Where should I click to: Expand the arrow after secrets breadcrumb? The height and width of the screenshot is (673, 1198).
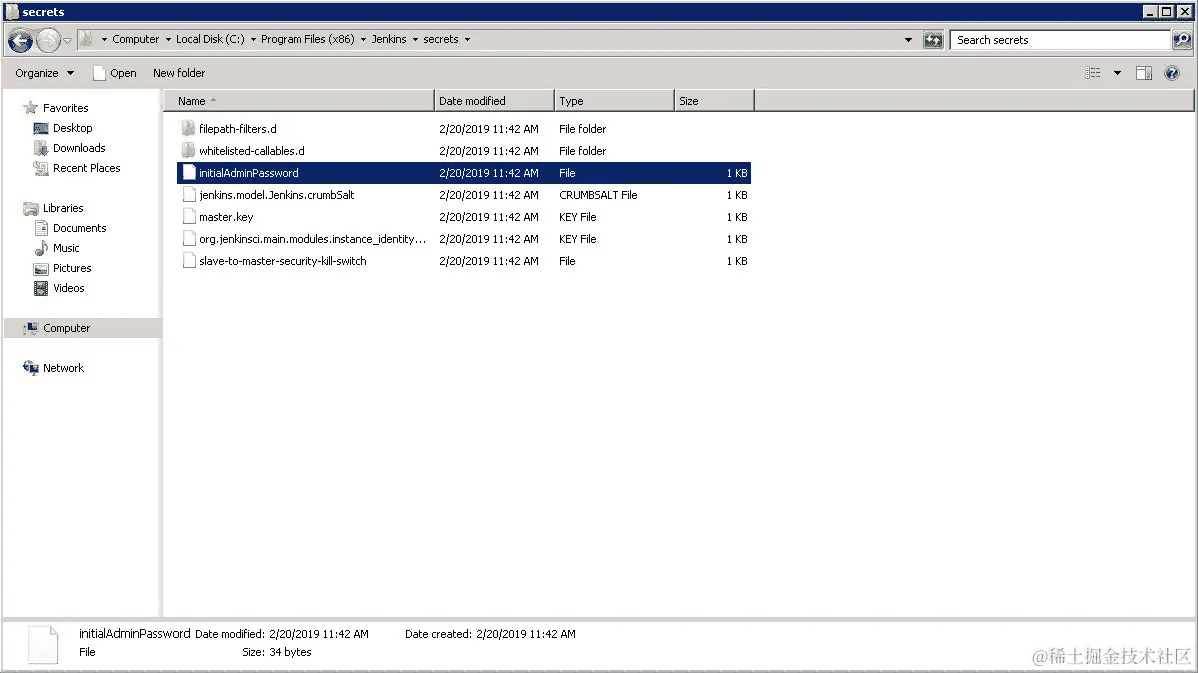tap(467, 40)
